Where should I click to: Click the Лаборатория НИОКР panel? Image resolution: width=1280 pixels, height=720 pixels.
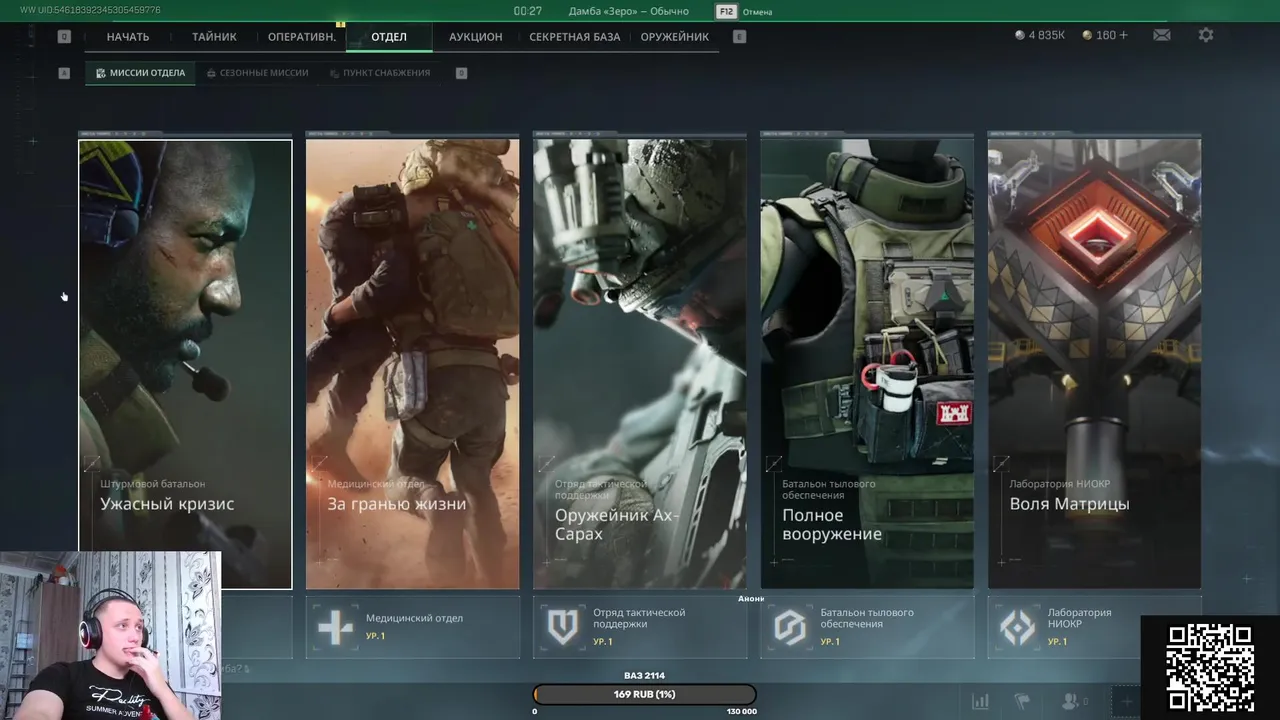(1094, 627)
